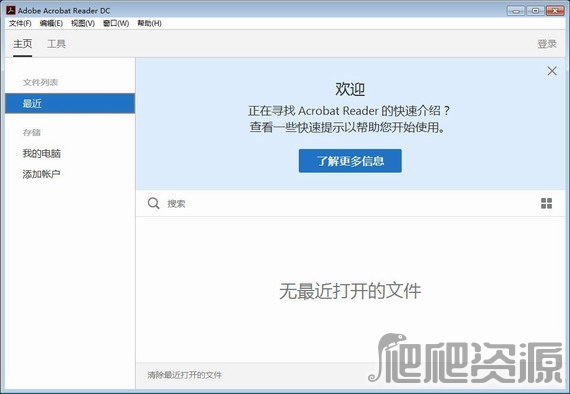
Task: Select 我的电脑 under storage
Action: [41, 153]
